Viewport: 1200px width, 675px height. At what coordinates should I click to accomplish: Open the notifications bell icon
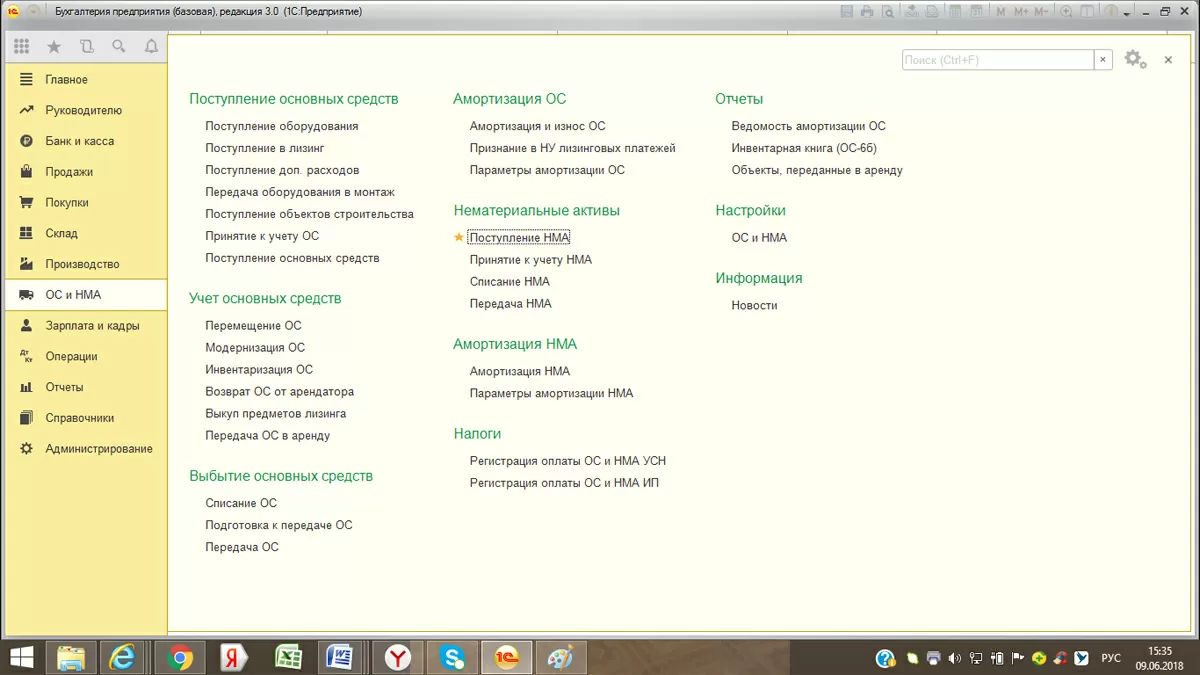[151, 46]
